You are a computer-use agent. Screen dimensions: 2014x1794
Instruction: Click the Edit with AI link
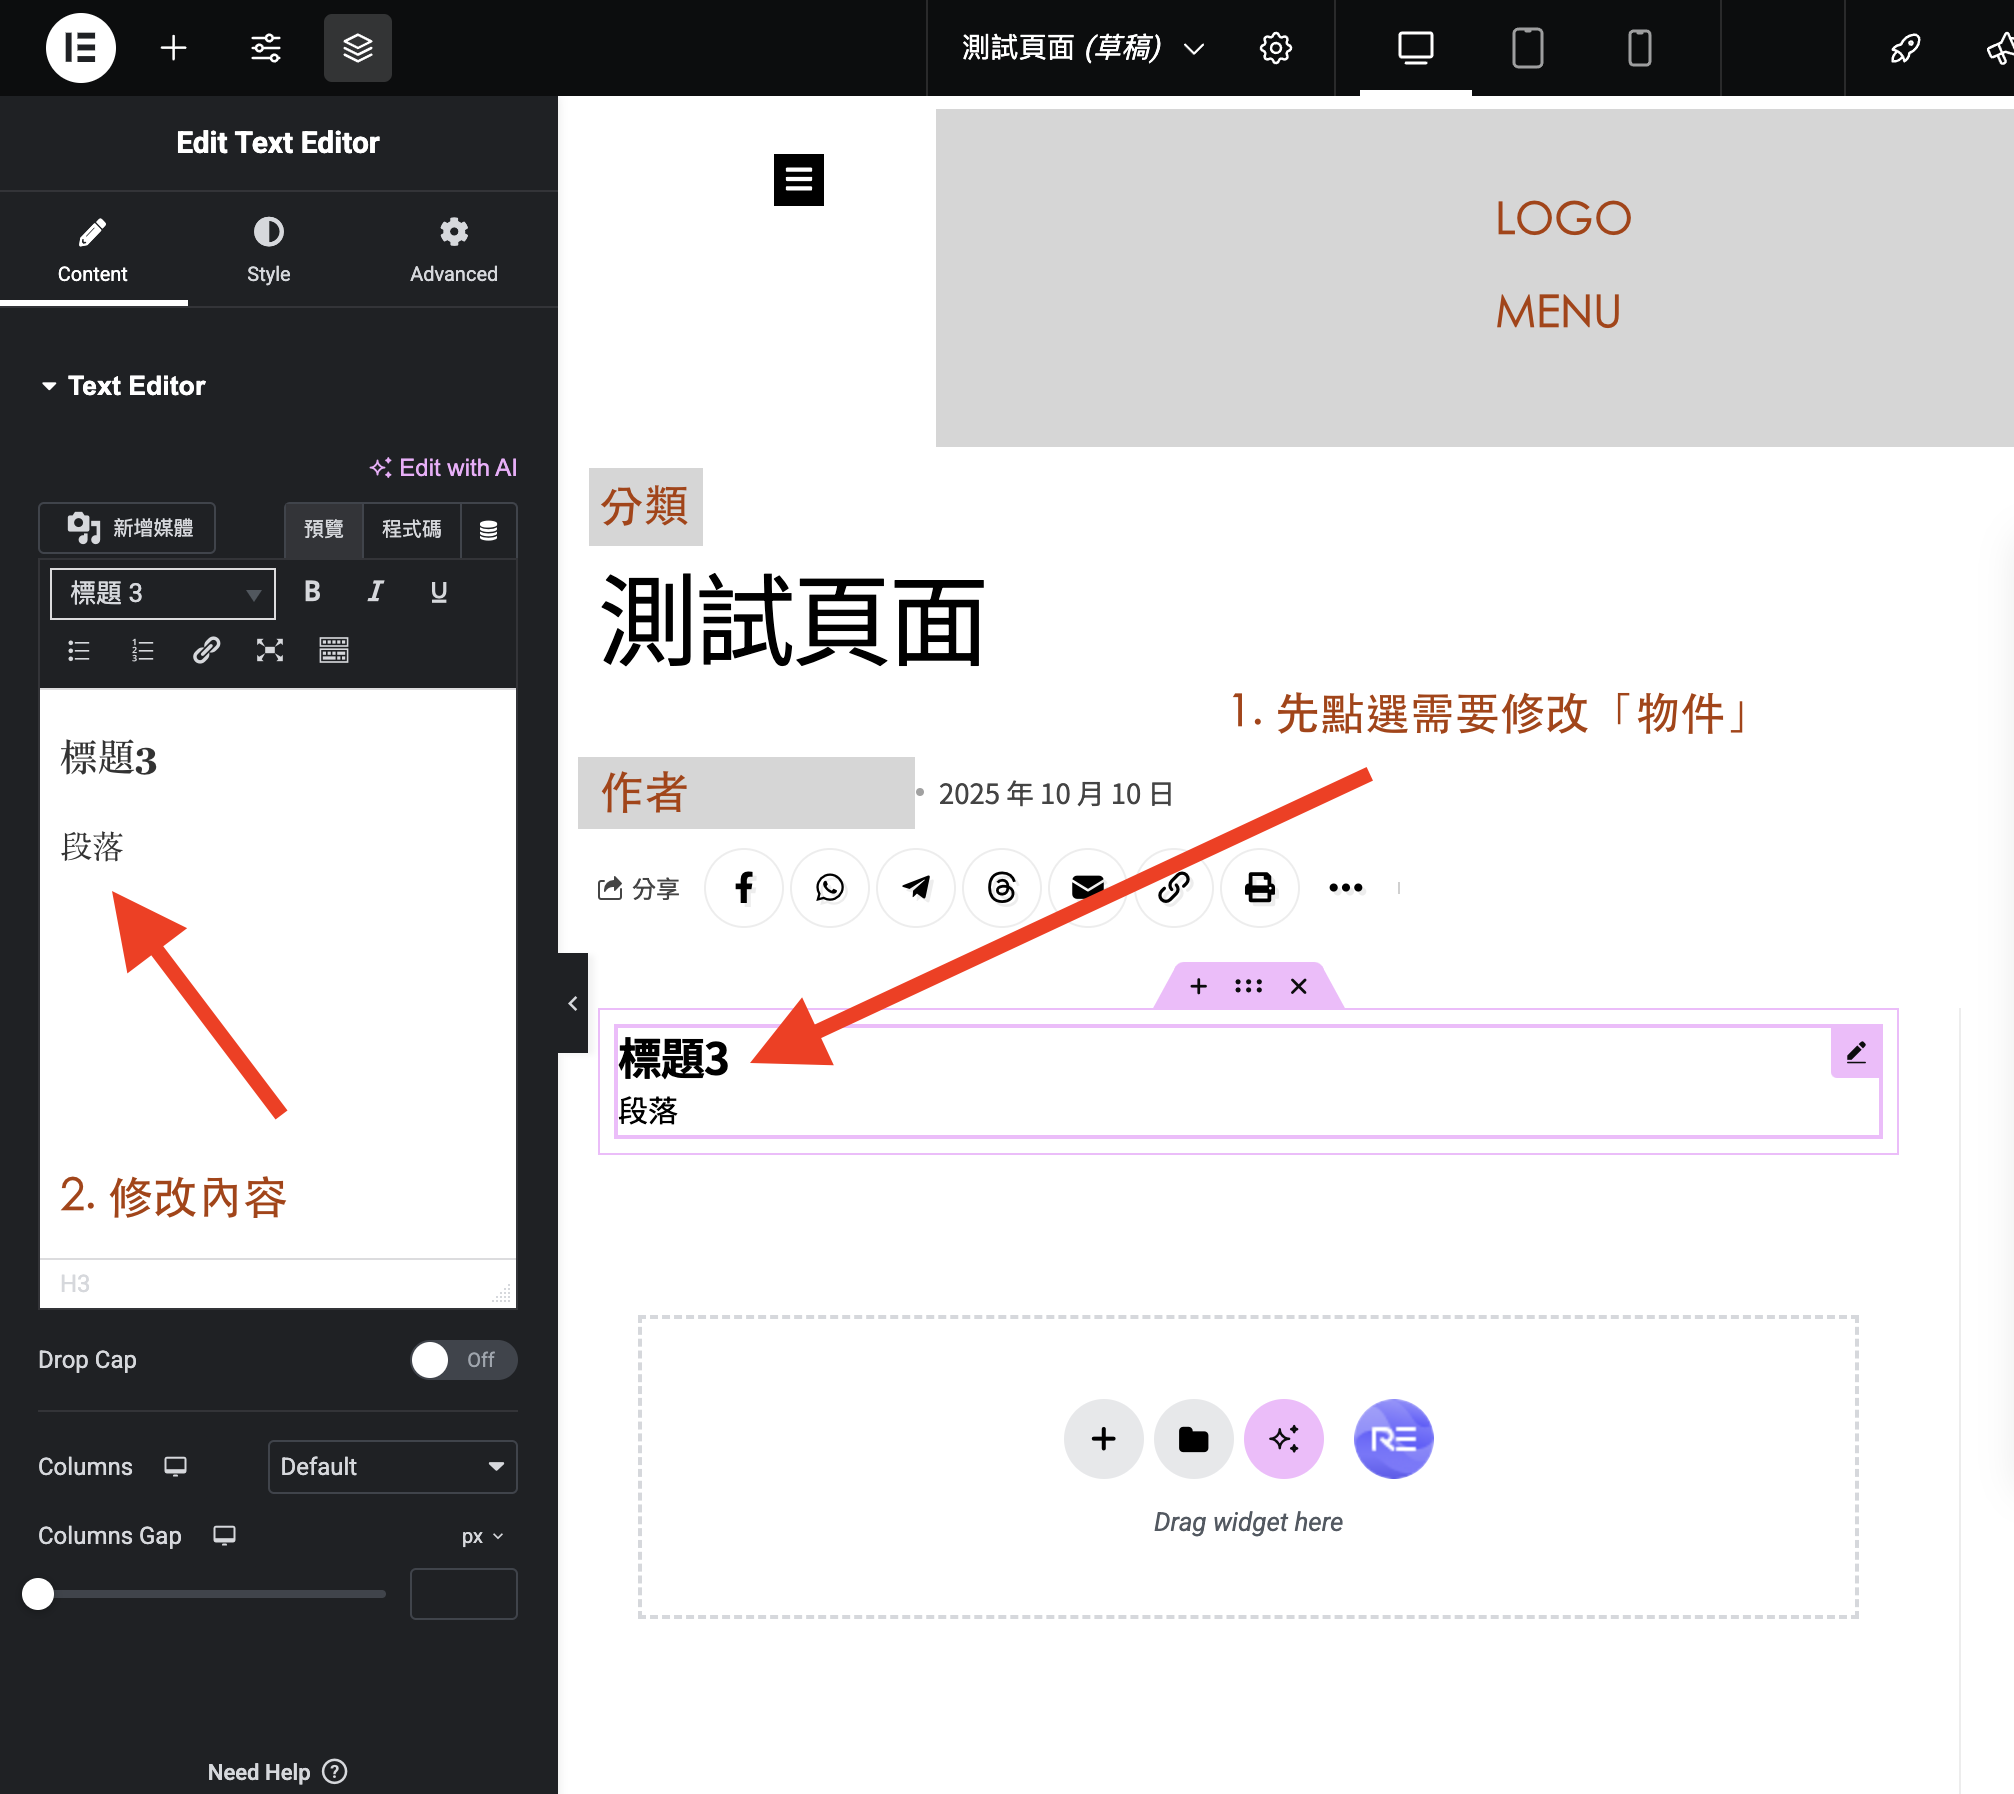pyautogui.click(x=443, y=468)
